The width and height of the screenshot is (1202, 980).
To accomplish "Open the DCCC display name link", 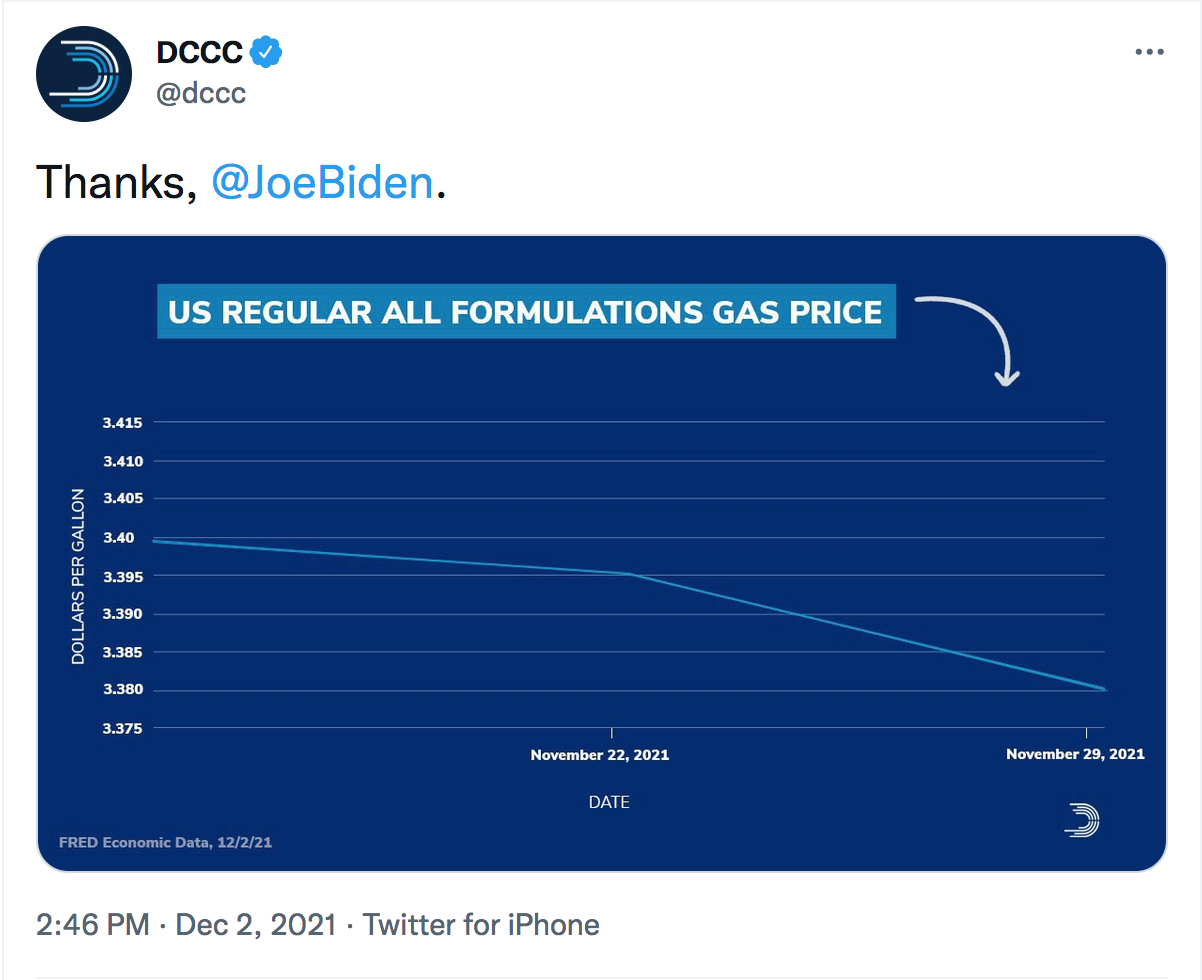I will pyautogui.click(x=200, y=52).
